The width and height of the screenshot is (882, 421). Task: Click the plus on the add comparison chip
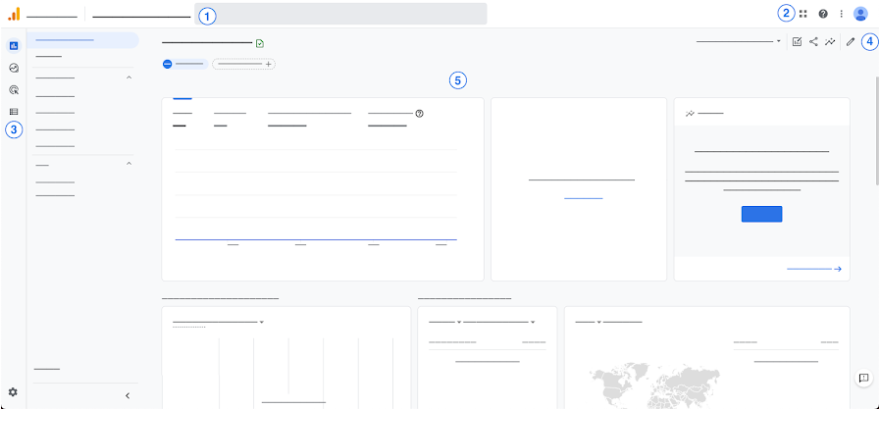(269, 64)
